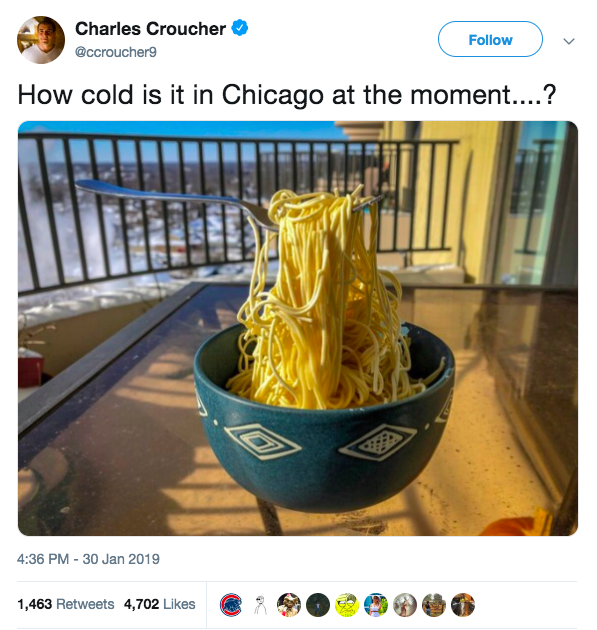The height and width of the screenshot is (630, 597).
Task: Open the Charles Croucher display name link
Action: point(151,29)
